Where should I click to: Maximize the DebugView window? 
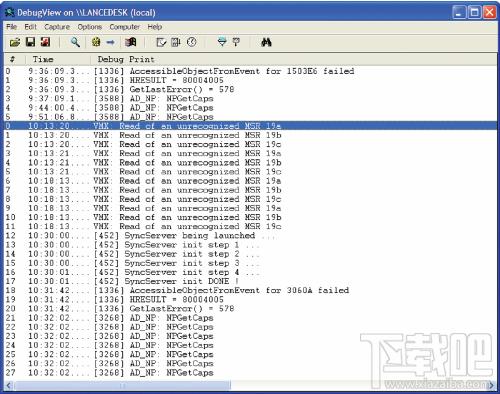[475, 13]
